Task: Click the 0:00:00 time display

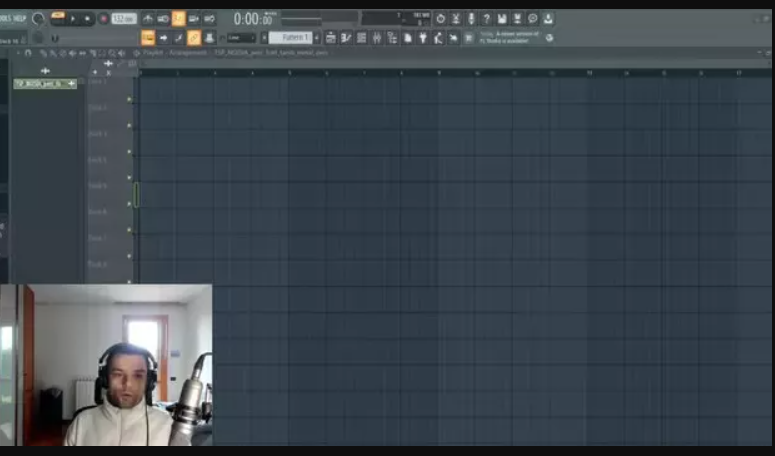Action: coord(253,19)
